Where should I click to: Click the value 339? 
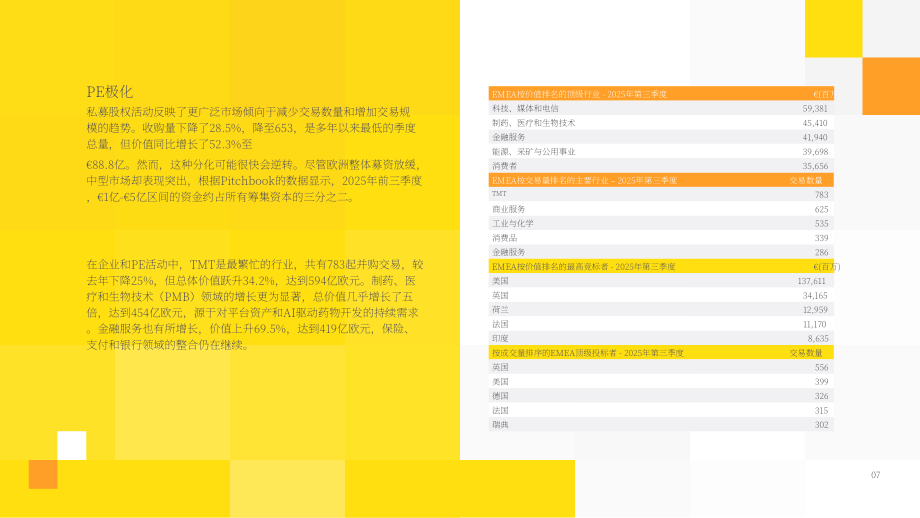pyautogui.click(x=821, y=238)
